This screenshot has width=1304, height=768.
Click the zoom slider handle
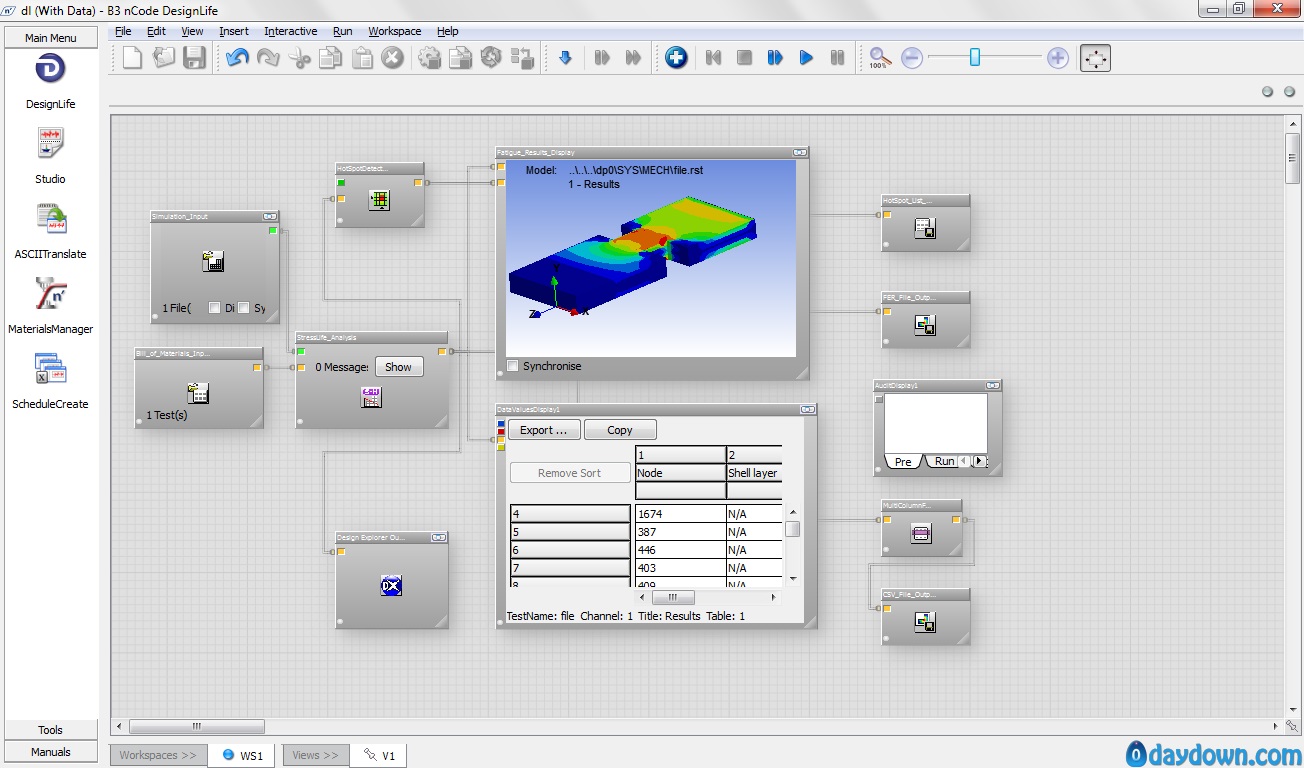tap(975, 58)
